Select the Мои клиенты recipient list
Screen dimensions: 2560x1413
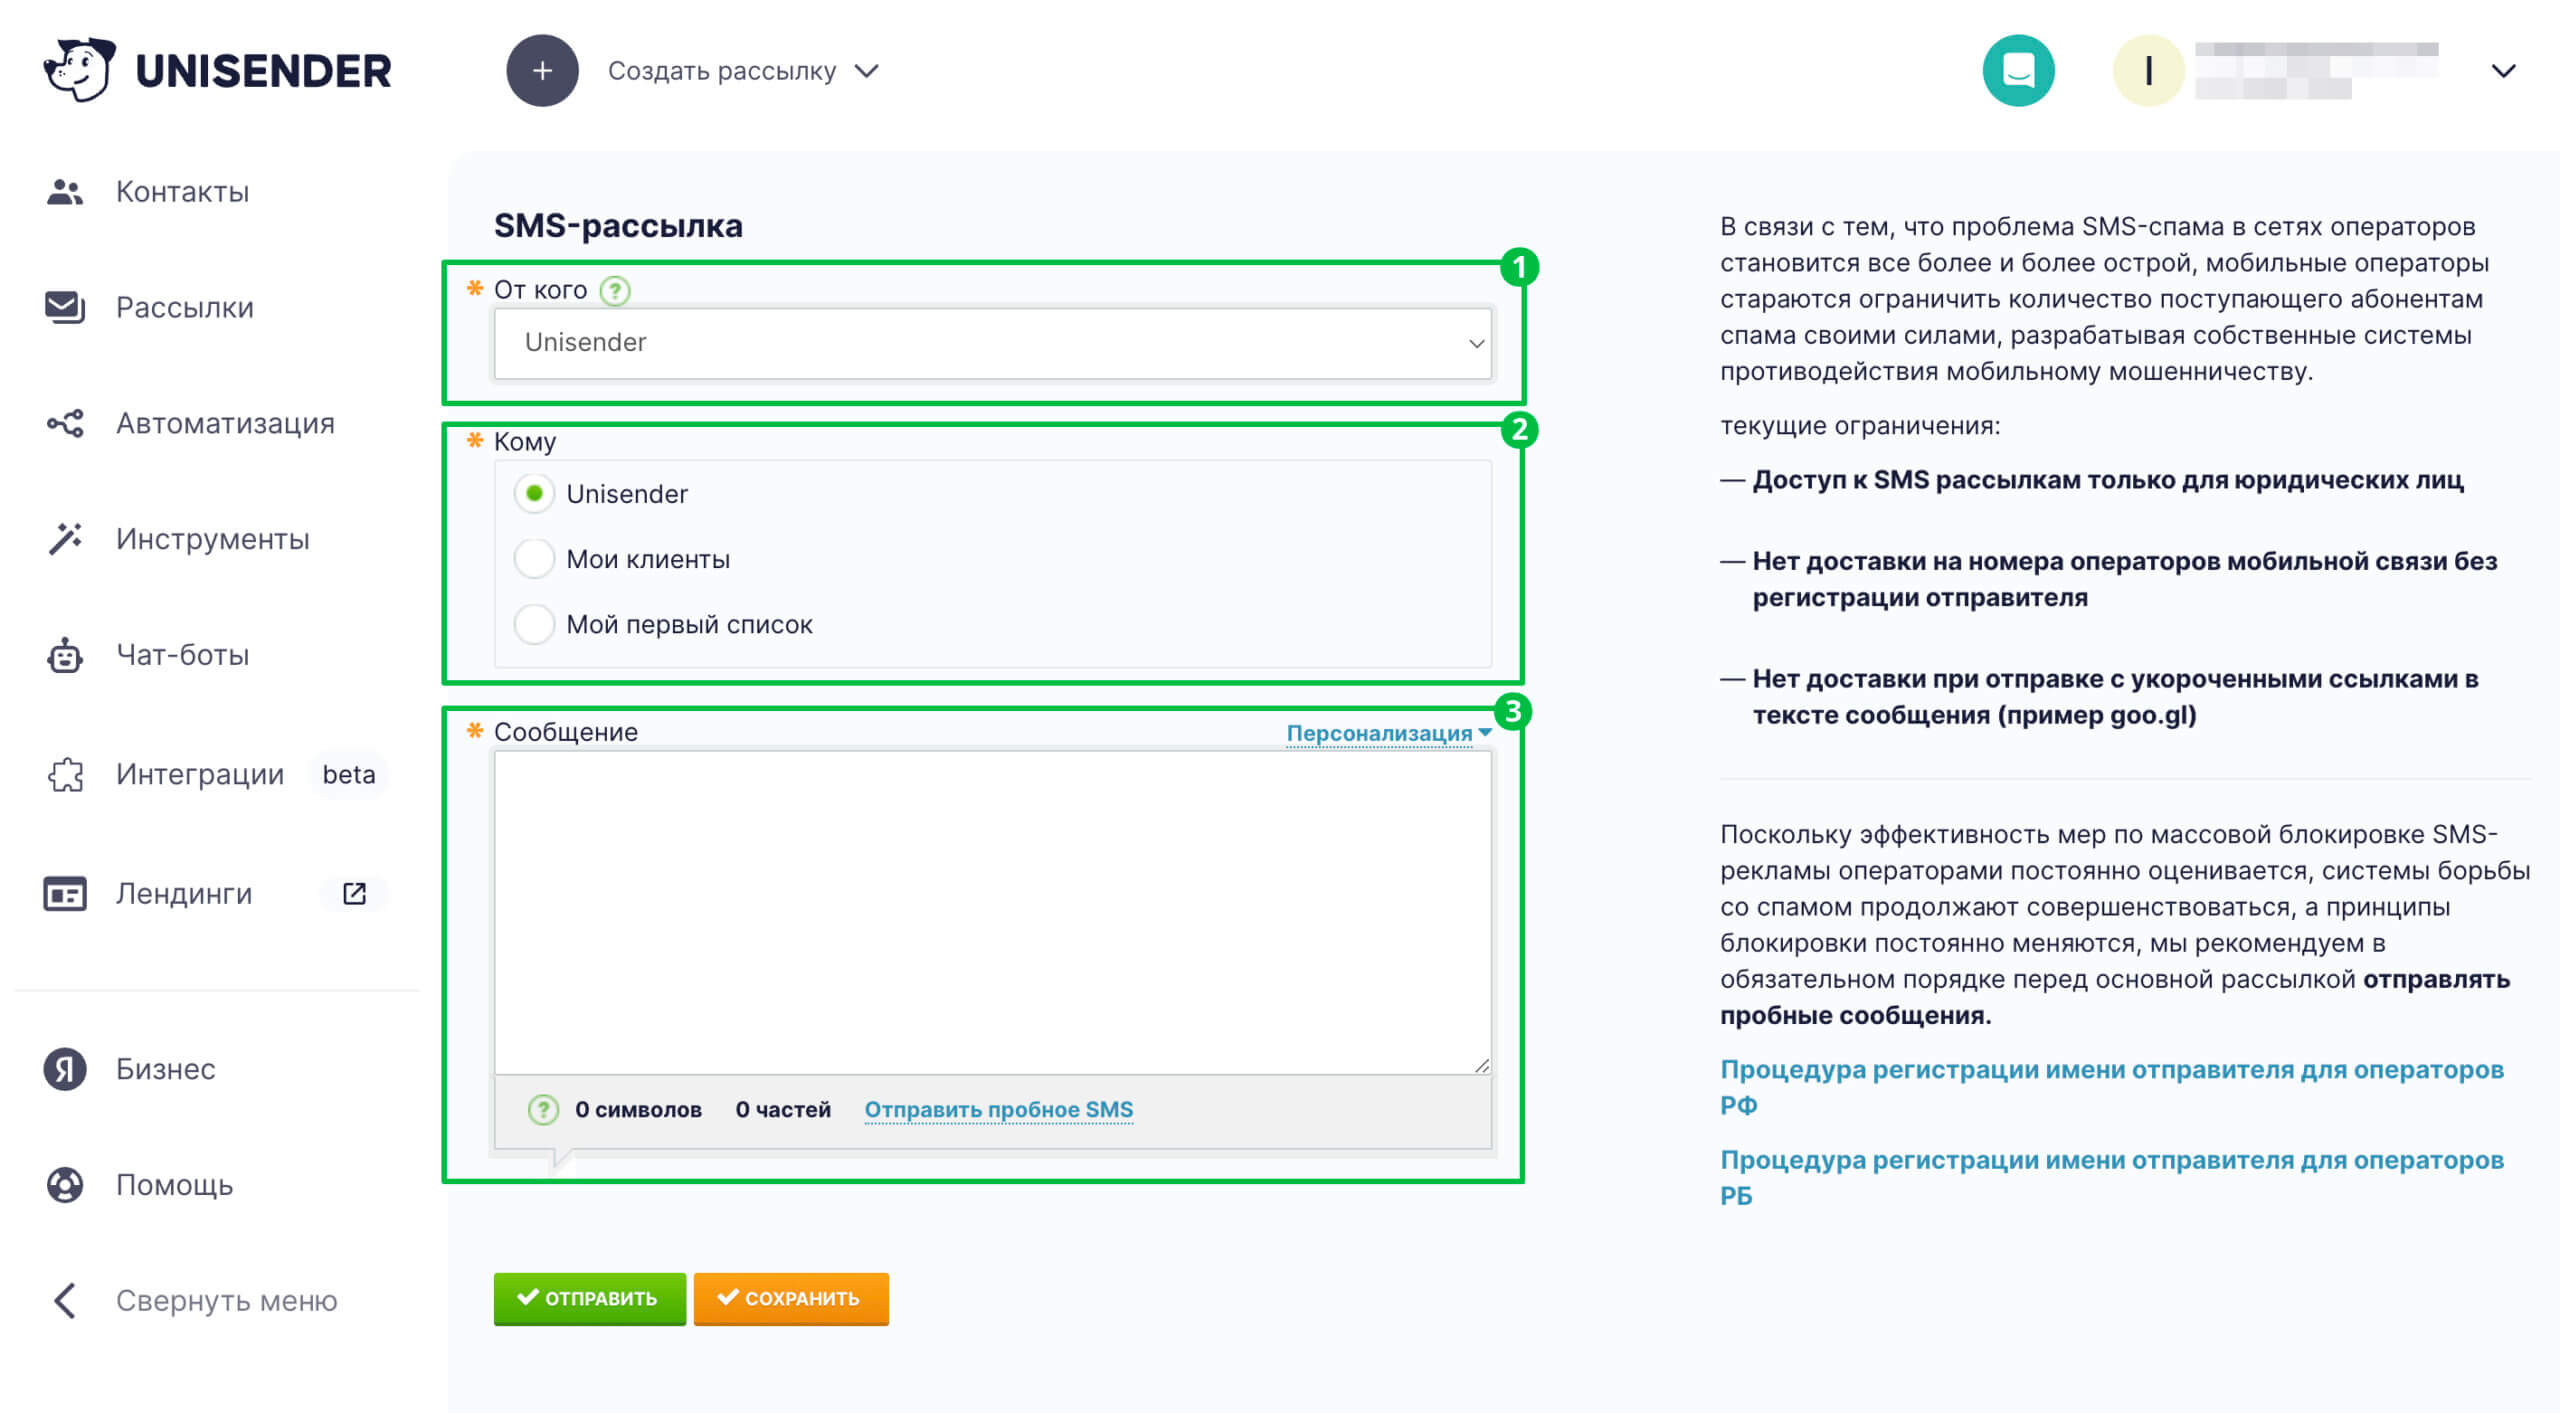(536, 559)
